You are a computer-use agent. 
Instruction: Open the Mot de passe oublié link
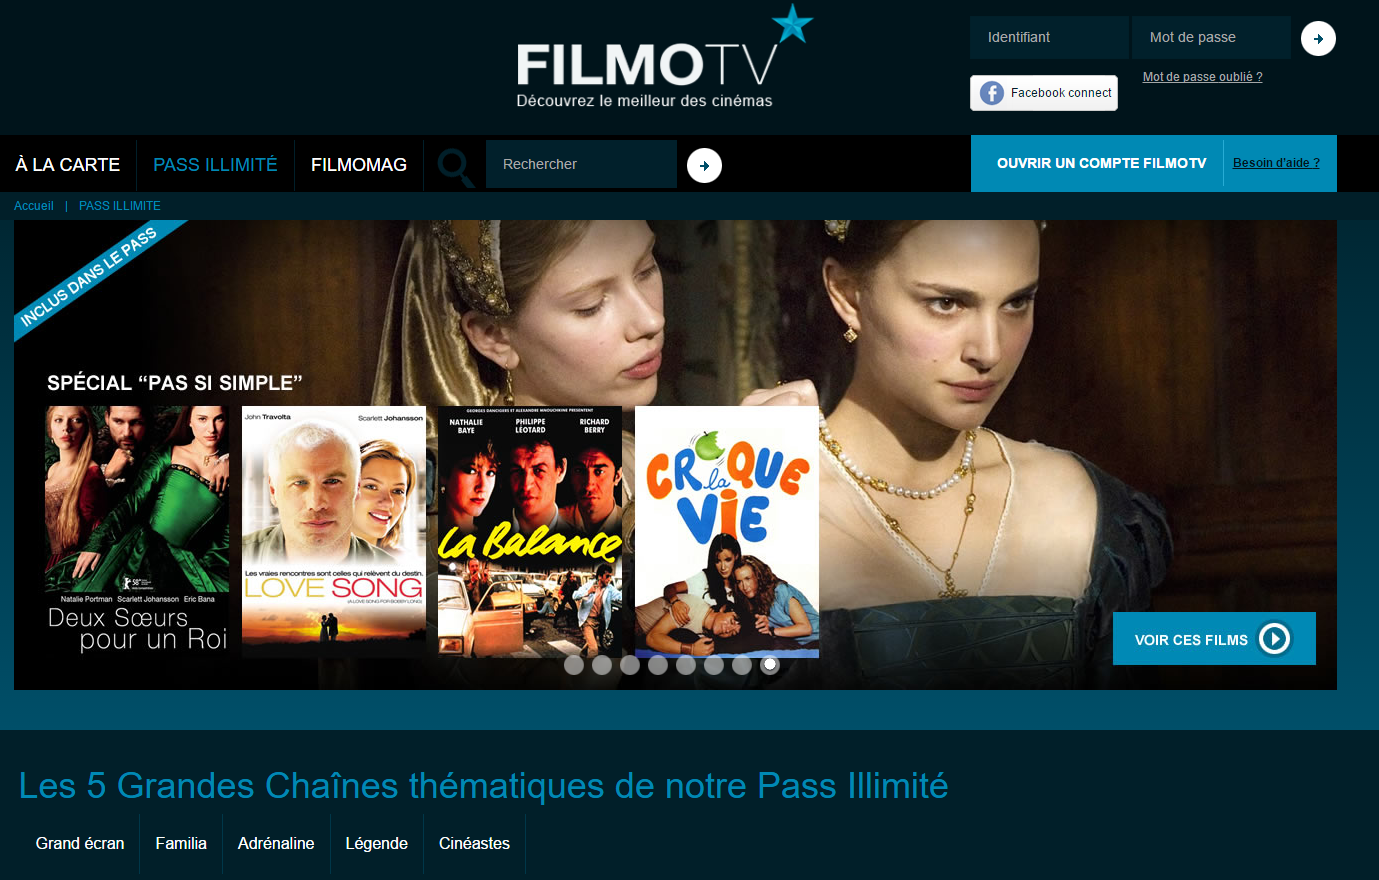[x=1202, y=77]
